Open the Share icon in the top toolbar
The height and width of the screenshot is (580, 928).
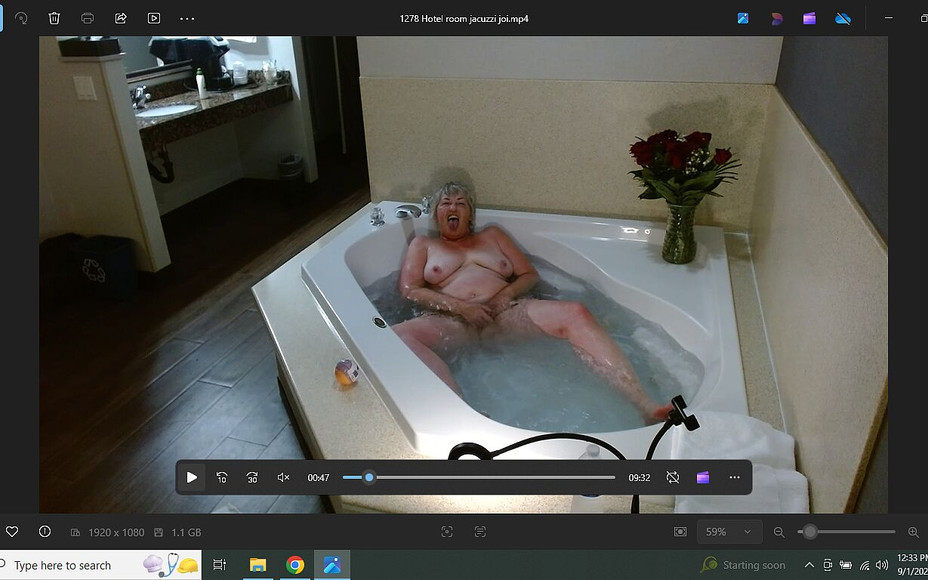[x=121, y=18]
